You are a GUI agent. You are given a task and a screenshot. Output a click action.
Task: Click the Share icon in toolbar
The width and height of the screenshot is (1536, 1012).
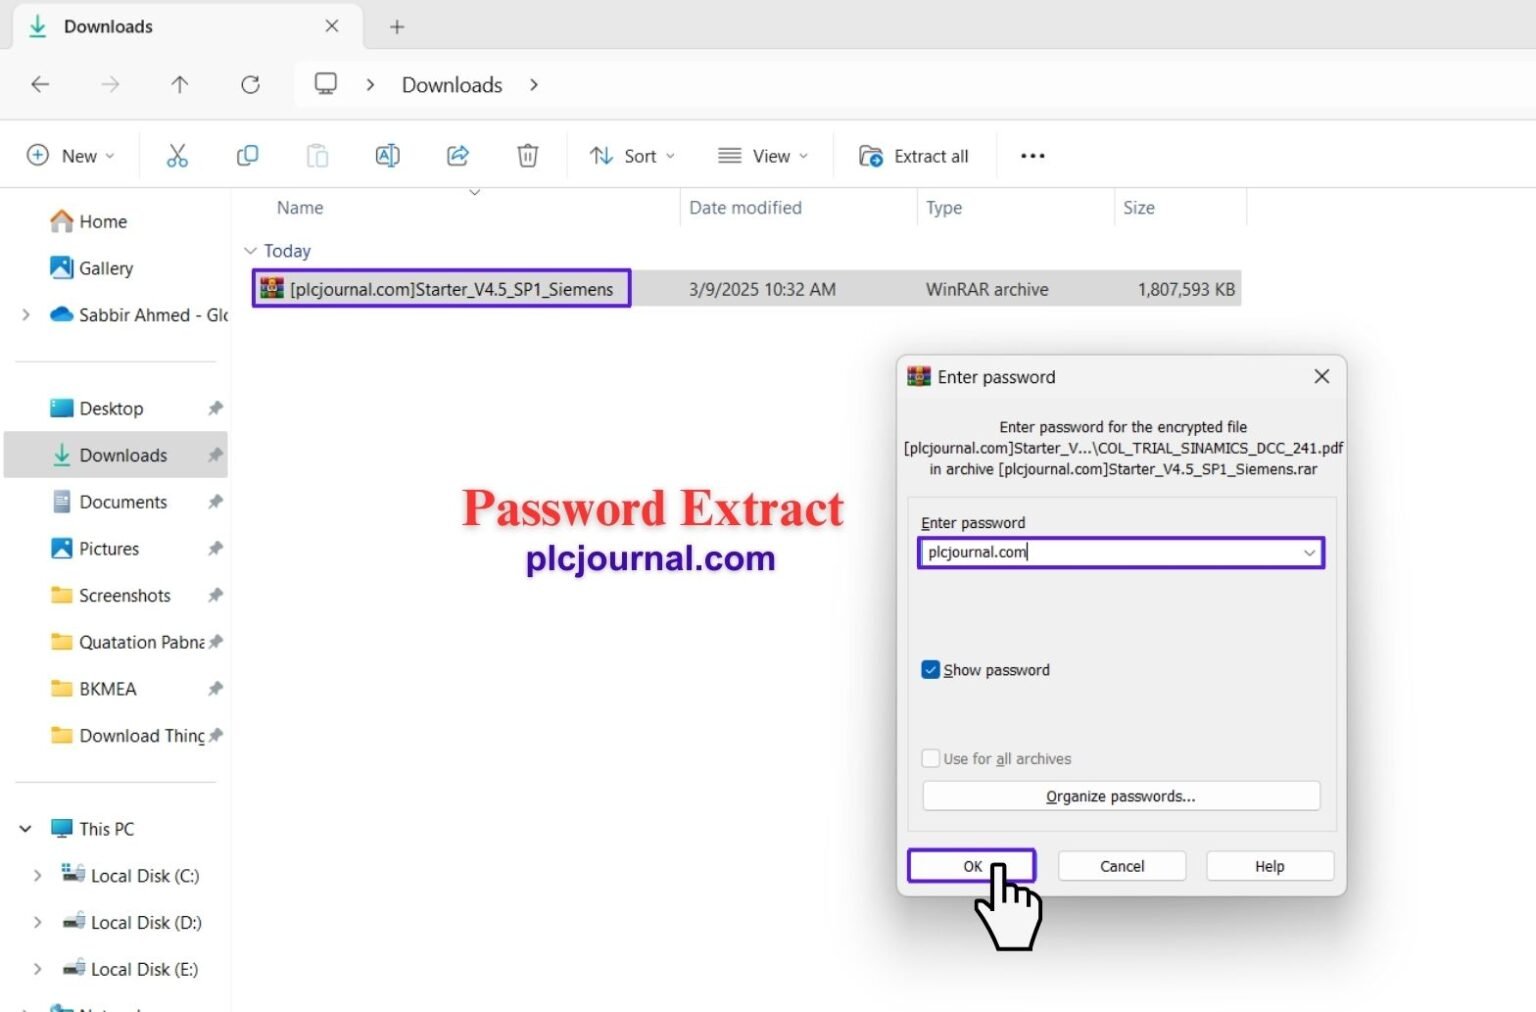pyautogui.click(x=458, y=156)
